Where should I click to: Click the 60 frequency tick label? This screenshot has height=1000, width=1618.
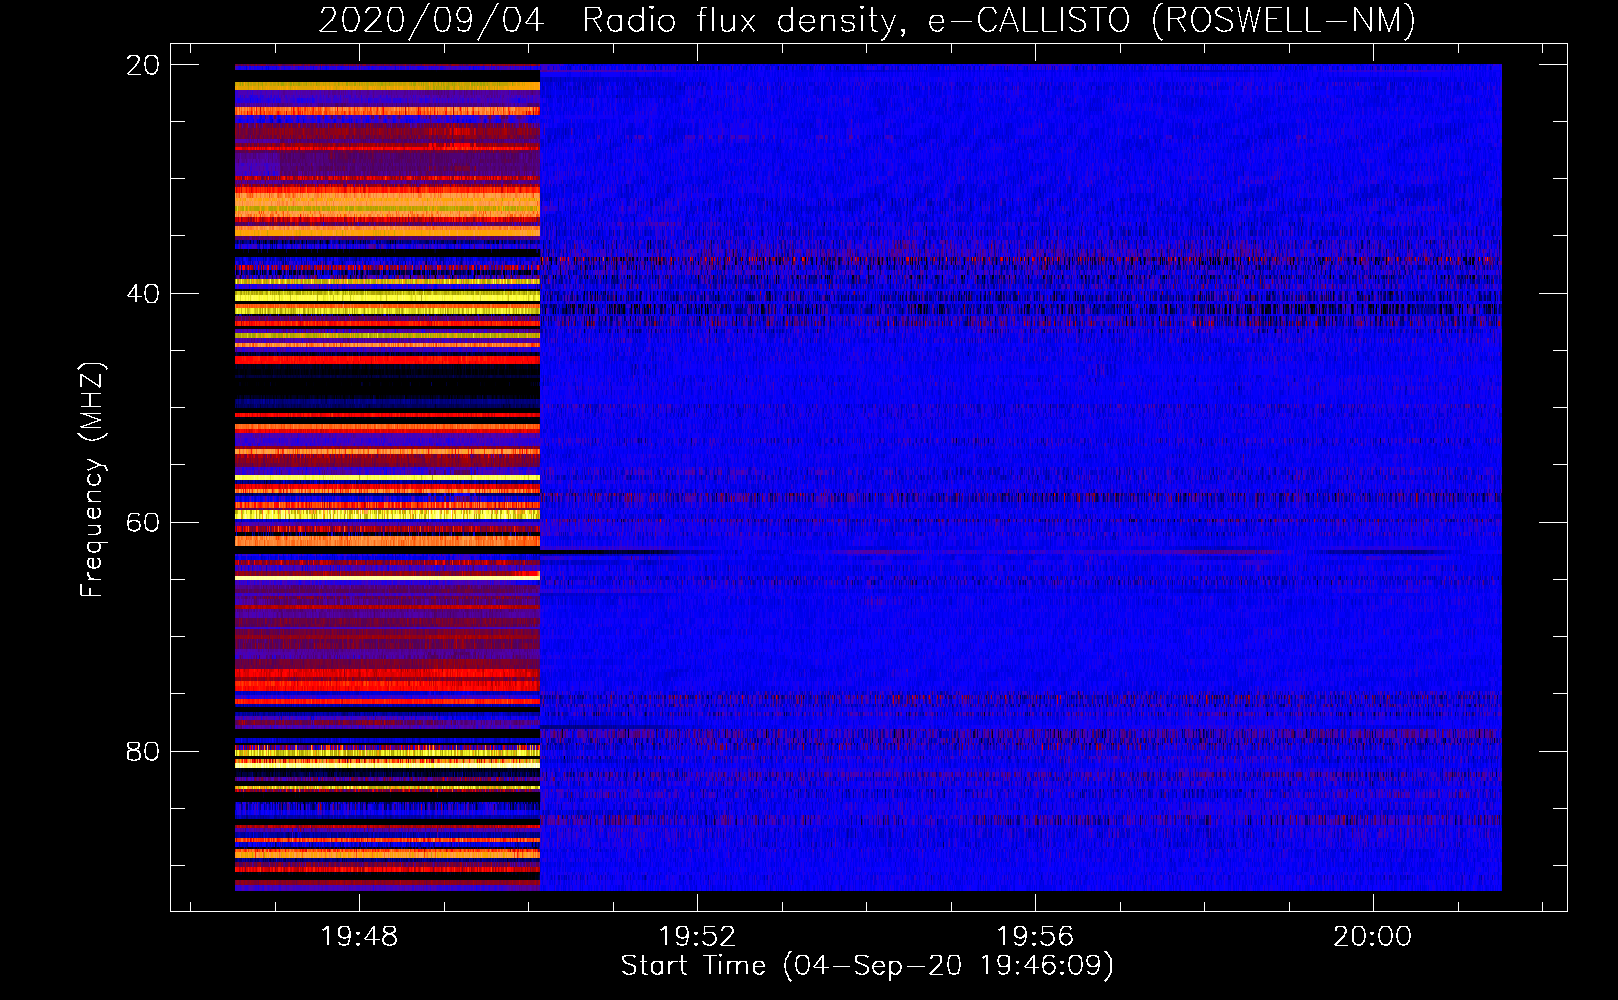[143, 522]
